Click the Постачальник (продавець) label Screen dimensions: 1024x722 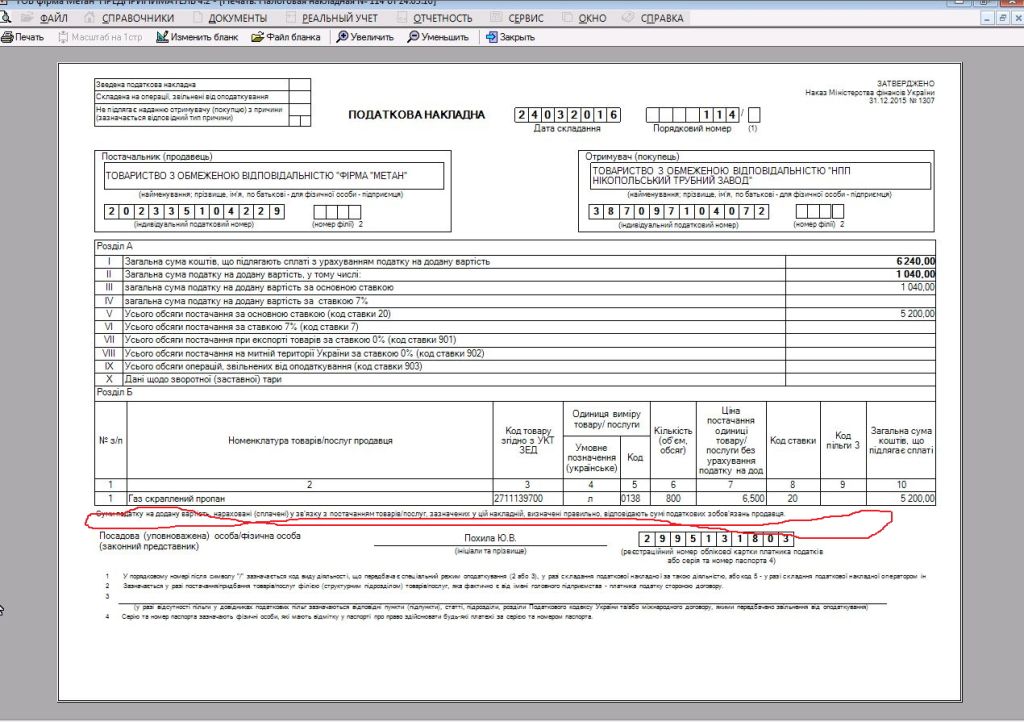pos(157,157)
